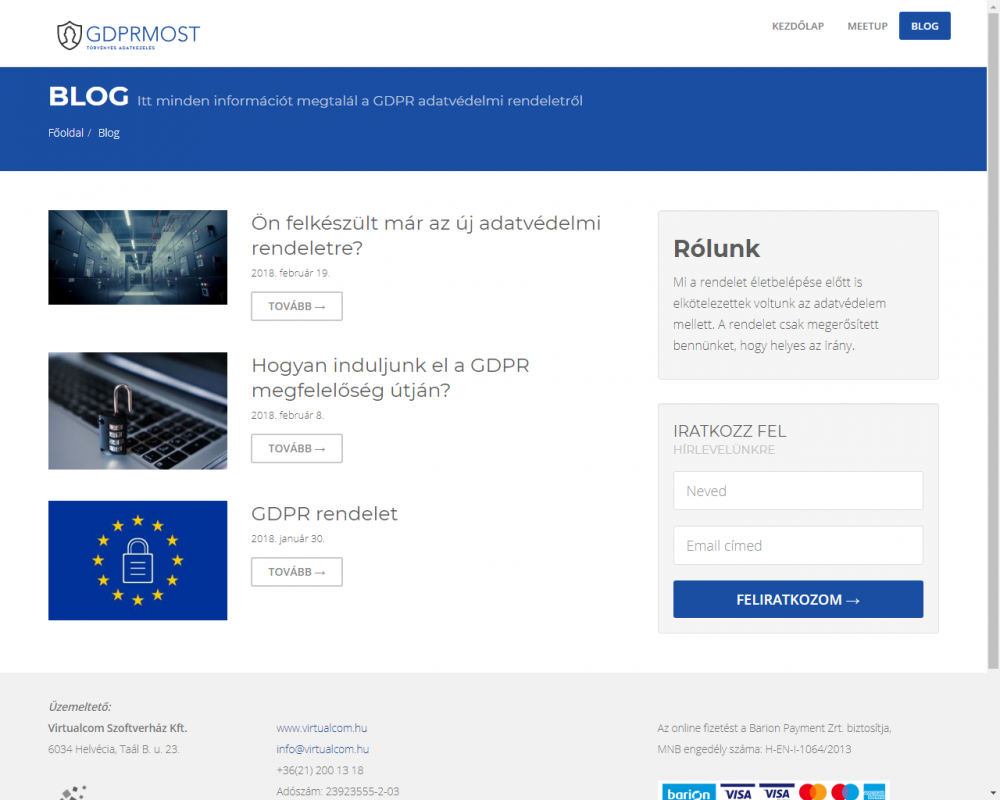Click the EU flag padlock thumbnail
This screenshot has width=1000, height=800.
[x=138, y=560]
